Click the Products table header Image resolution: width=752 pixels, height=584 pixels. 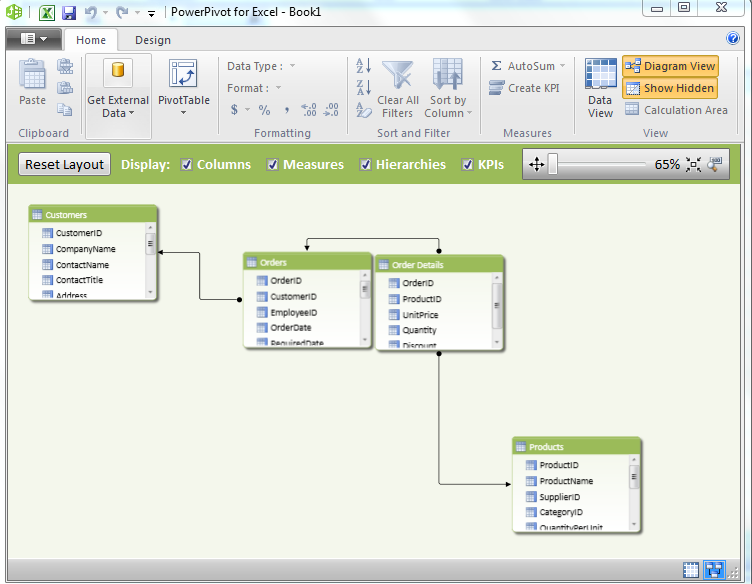coord(576,446)
